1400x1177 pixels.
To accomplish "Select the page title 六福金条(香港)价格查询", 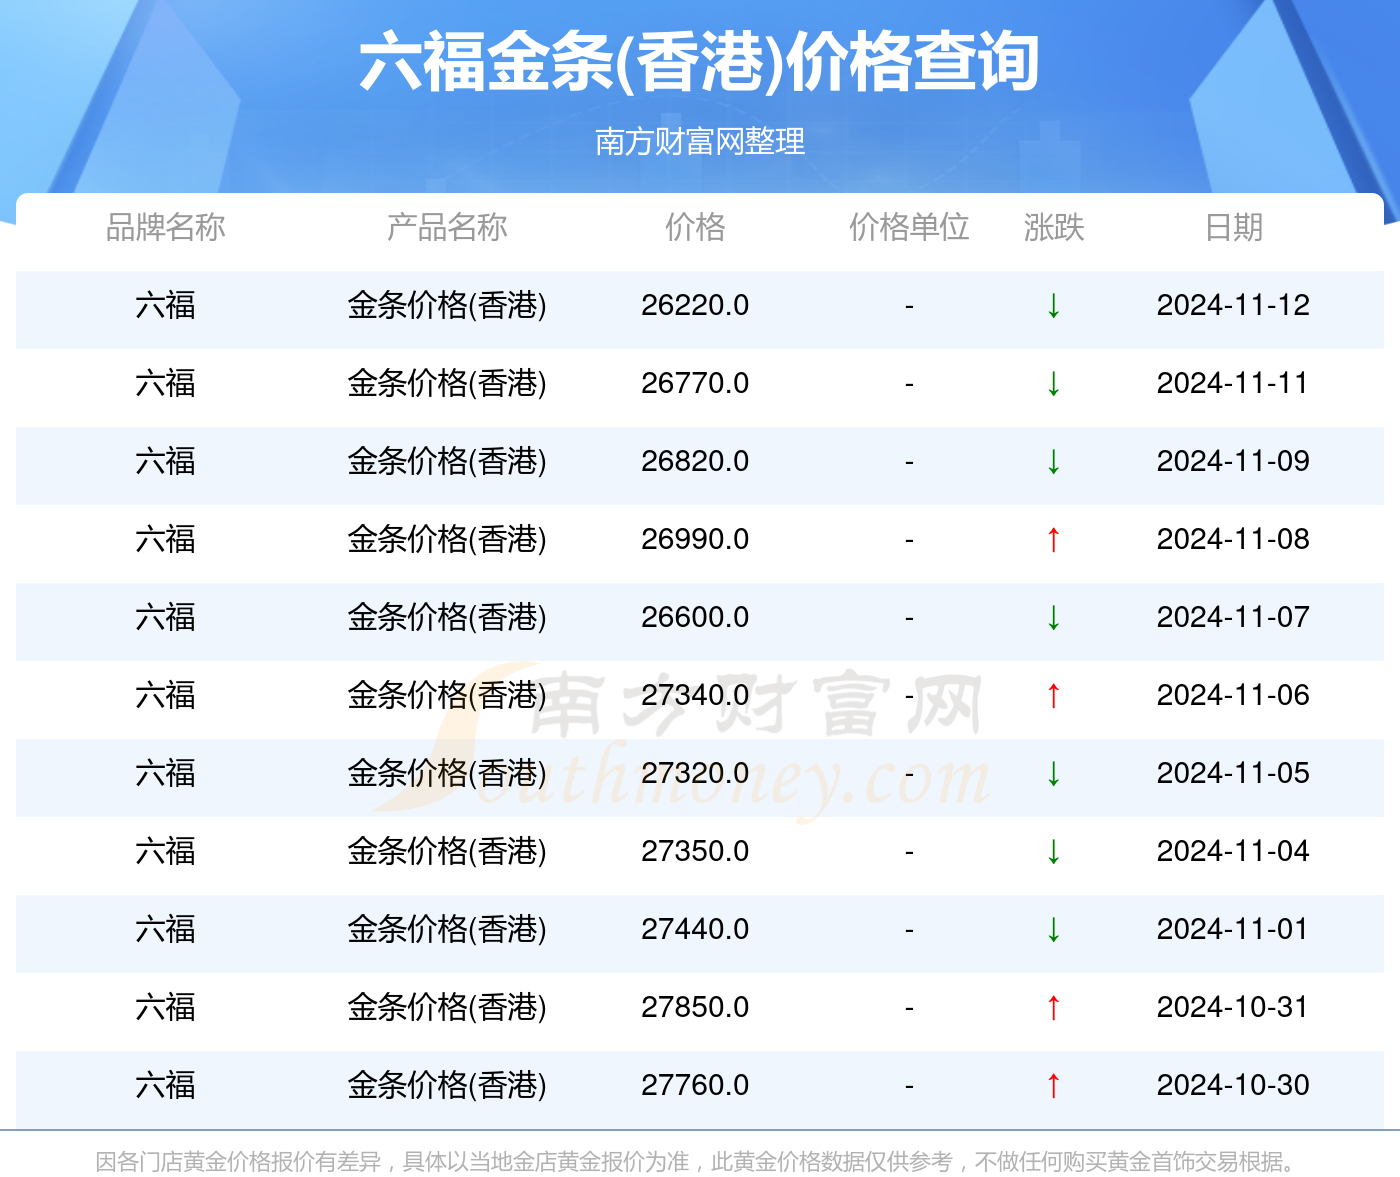I will [700, 62].
